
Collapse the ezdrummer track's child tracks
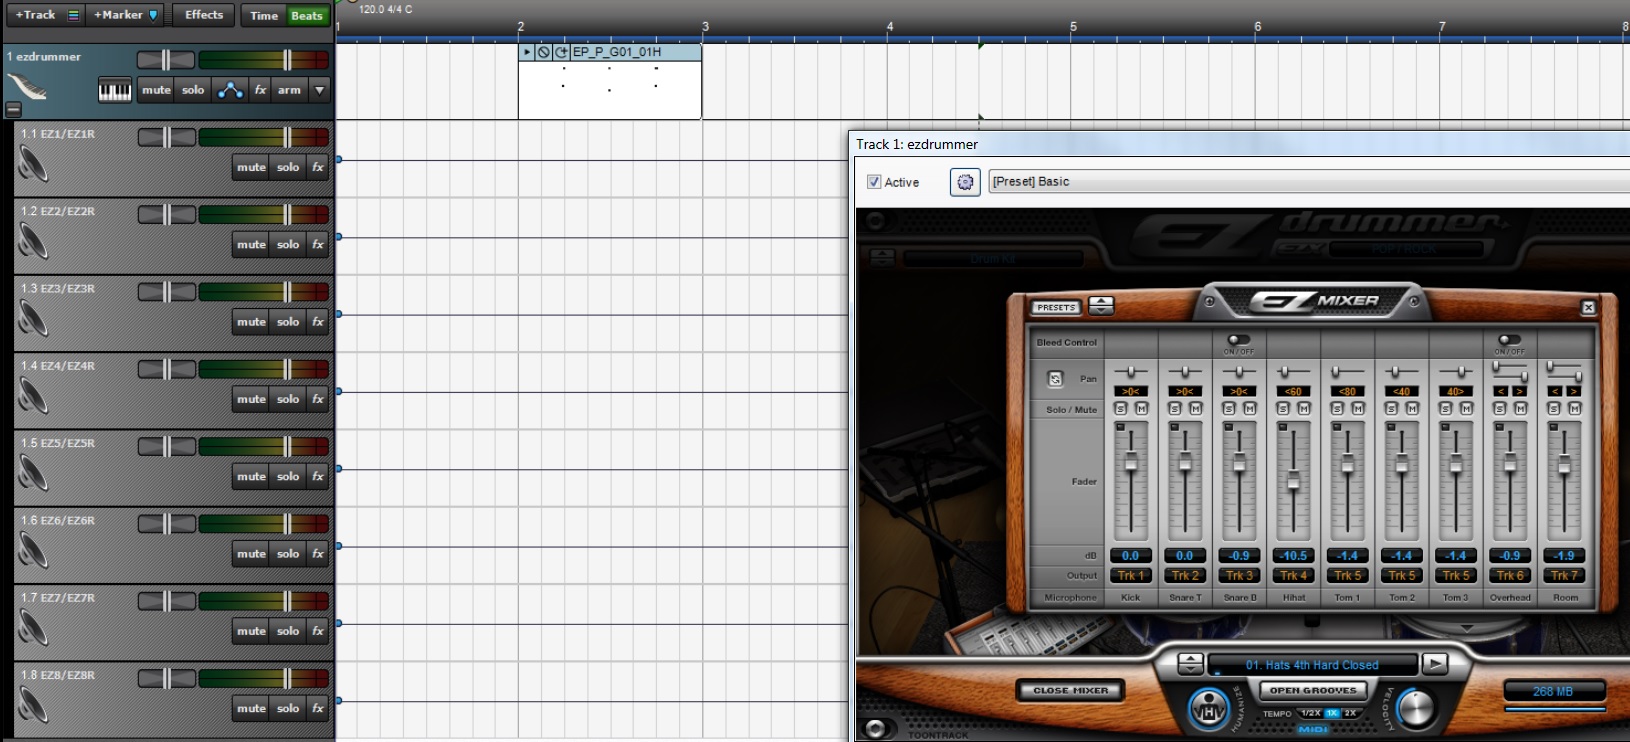pyautogui.click(x=13, y=109)
